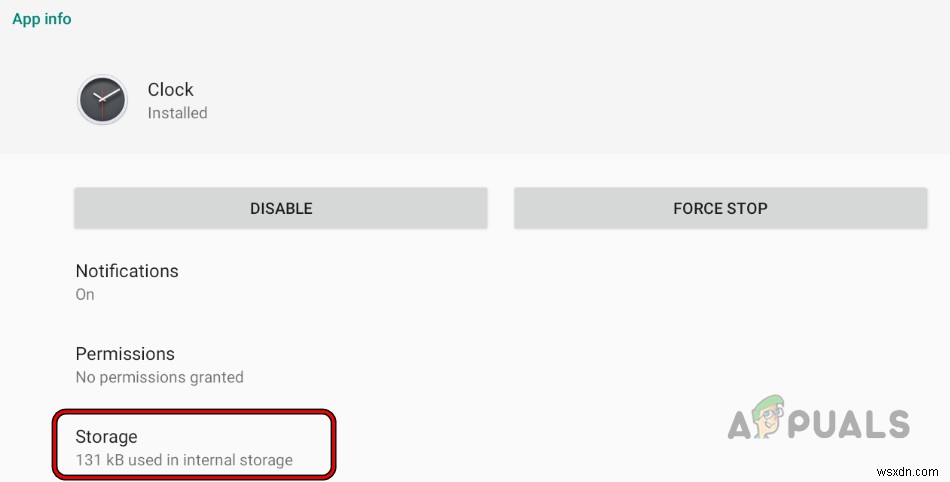The height and width of the screenshot is (482, 950).
Task: Click the red outline around Storage
Action: click(333, 440)
